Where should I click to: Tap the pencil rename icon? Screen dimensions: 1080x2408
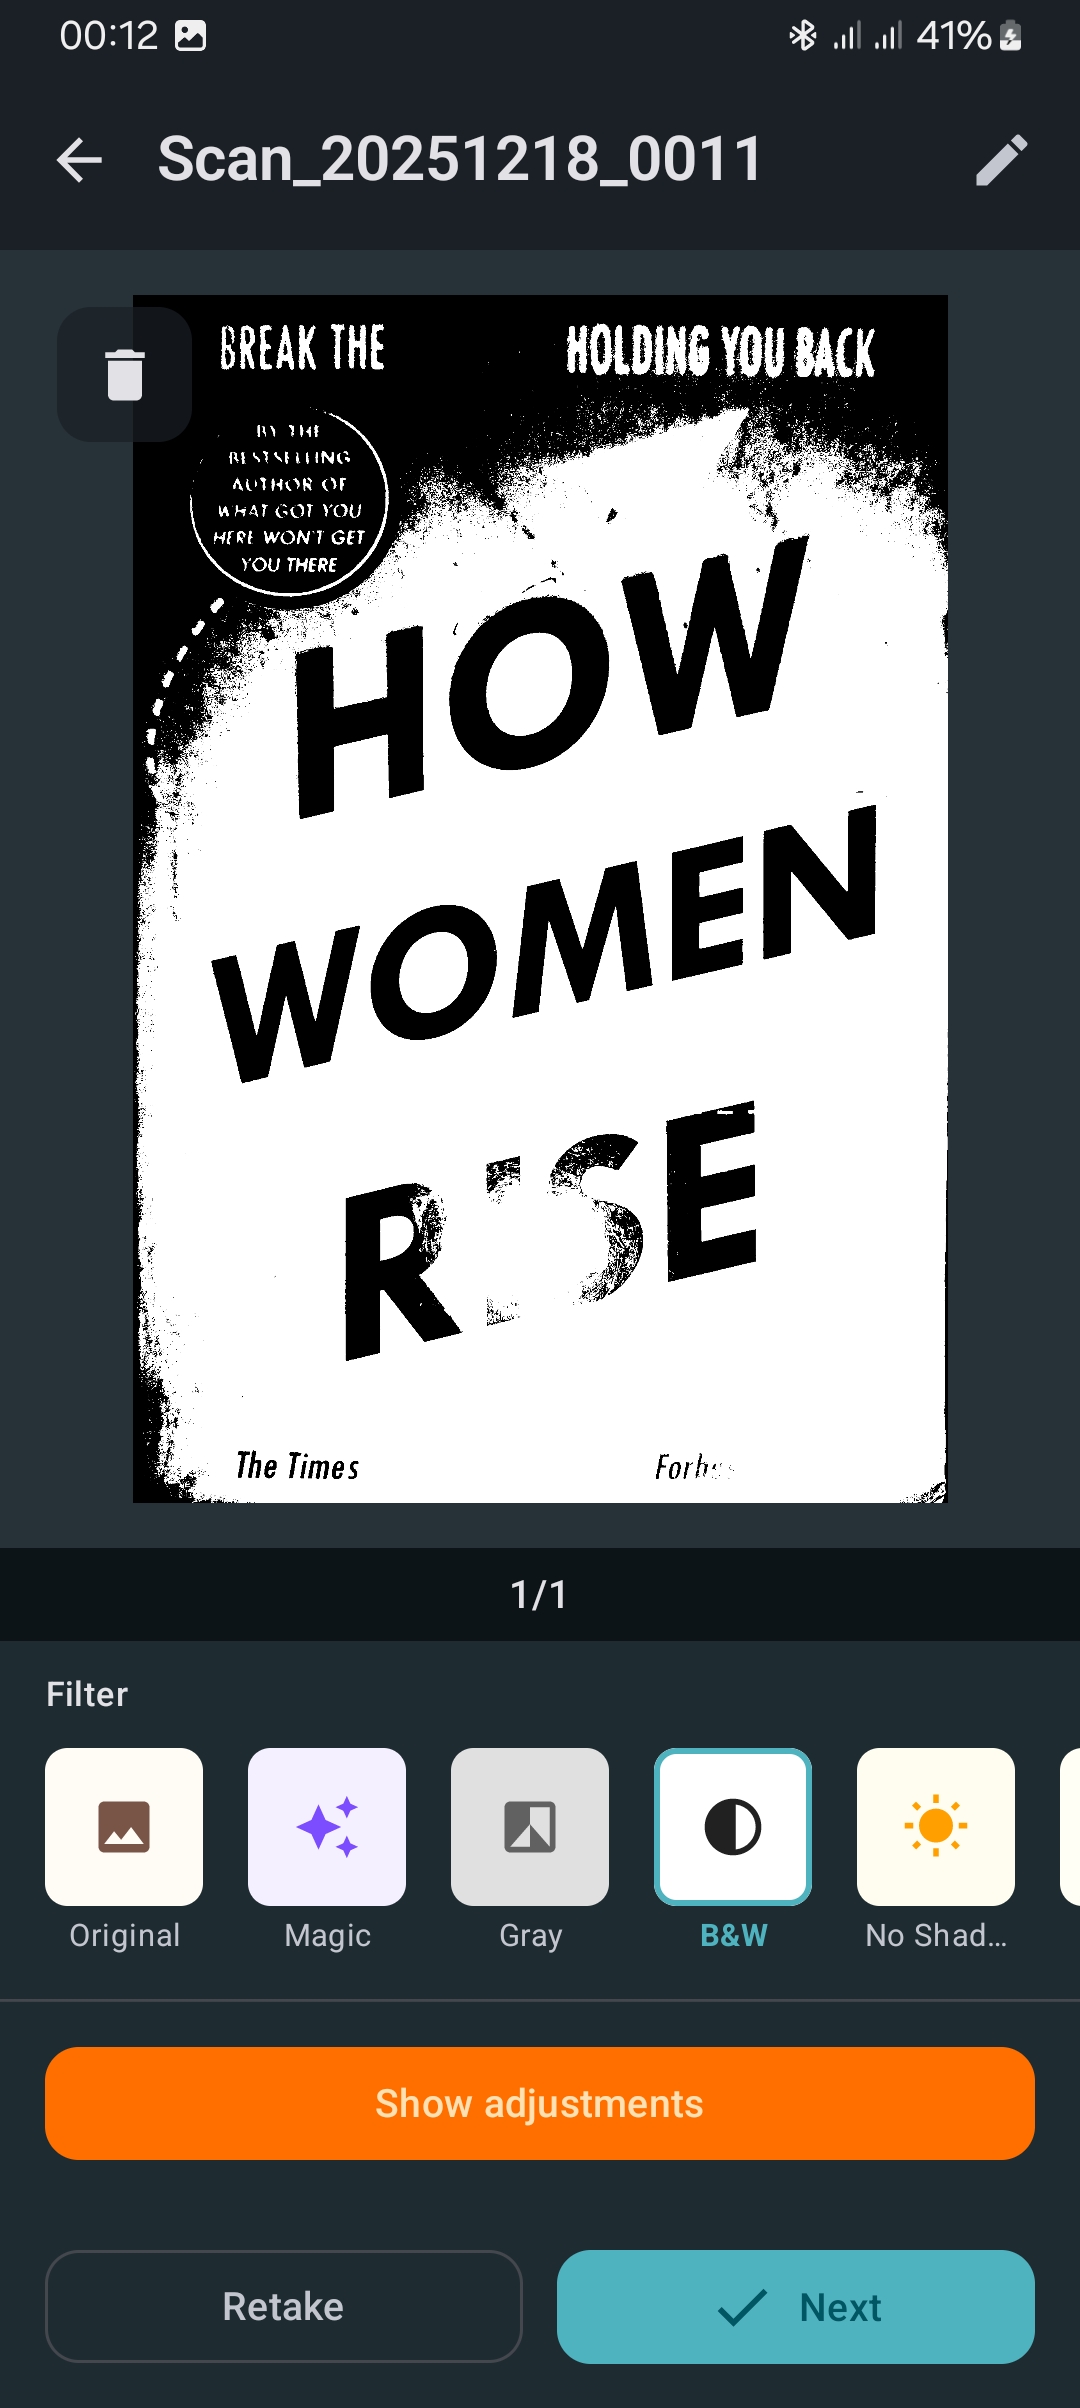[1001, 160]
